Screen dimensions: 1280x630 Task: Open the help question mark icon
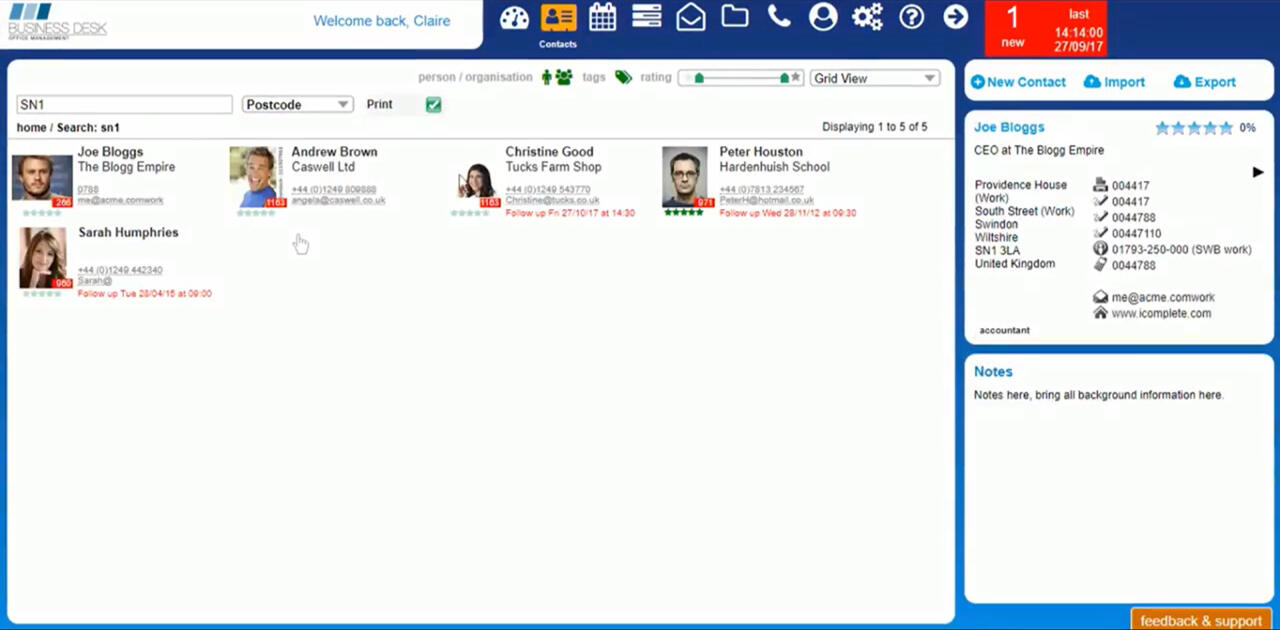(x=910, y=17)
